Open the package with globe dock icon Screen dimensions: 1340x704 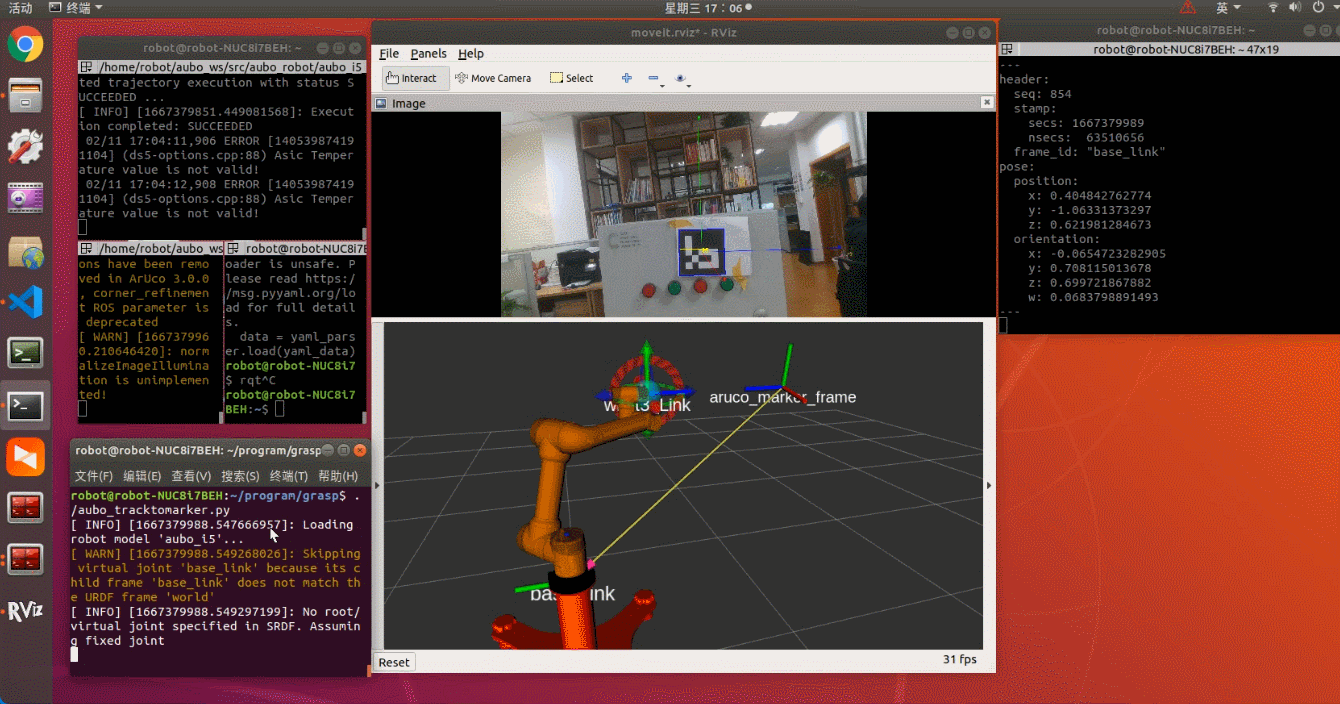coord(25,251)
